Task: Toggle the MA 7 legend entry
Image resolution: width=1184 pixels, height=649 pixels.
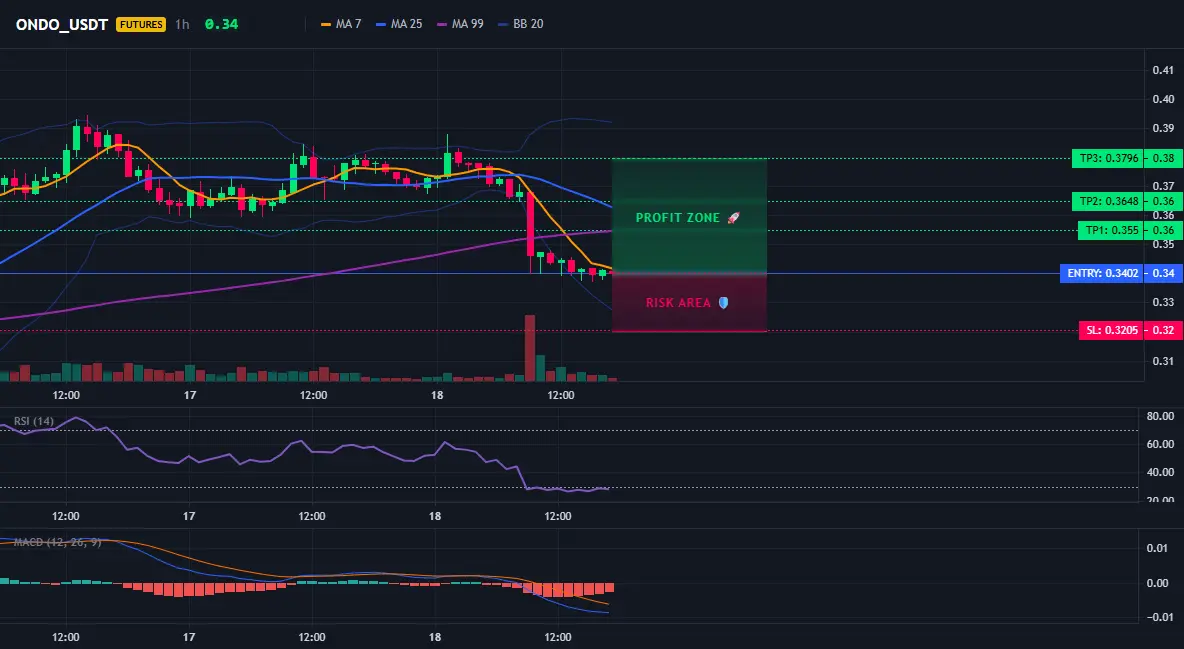Action: click(x=341, y=24)
